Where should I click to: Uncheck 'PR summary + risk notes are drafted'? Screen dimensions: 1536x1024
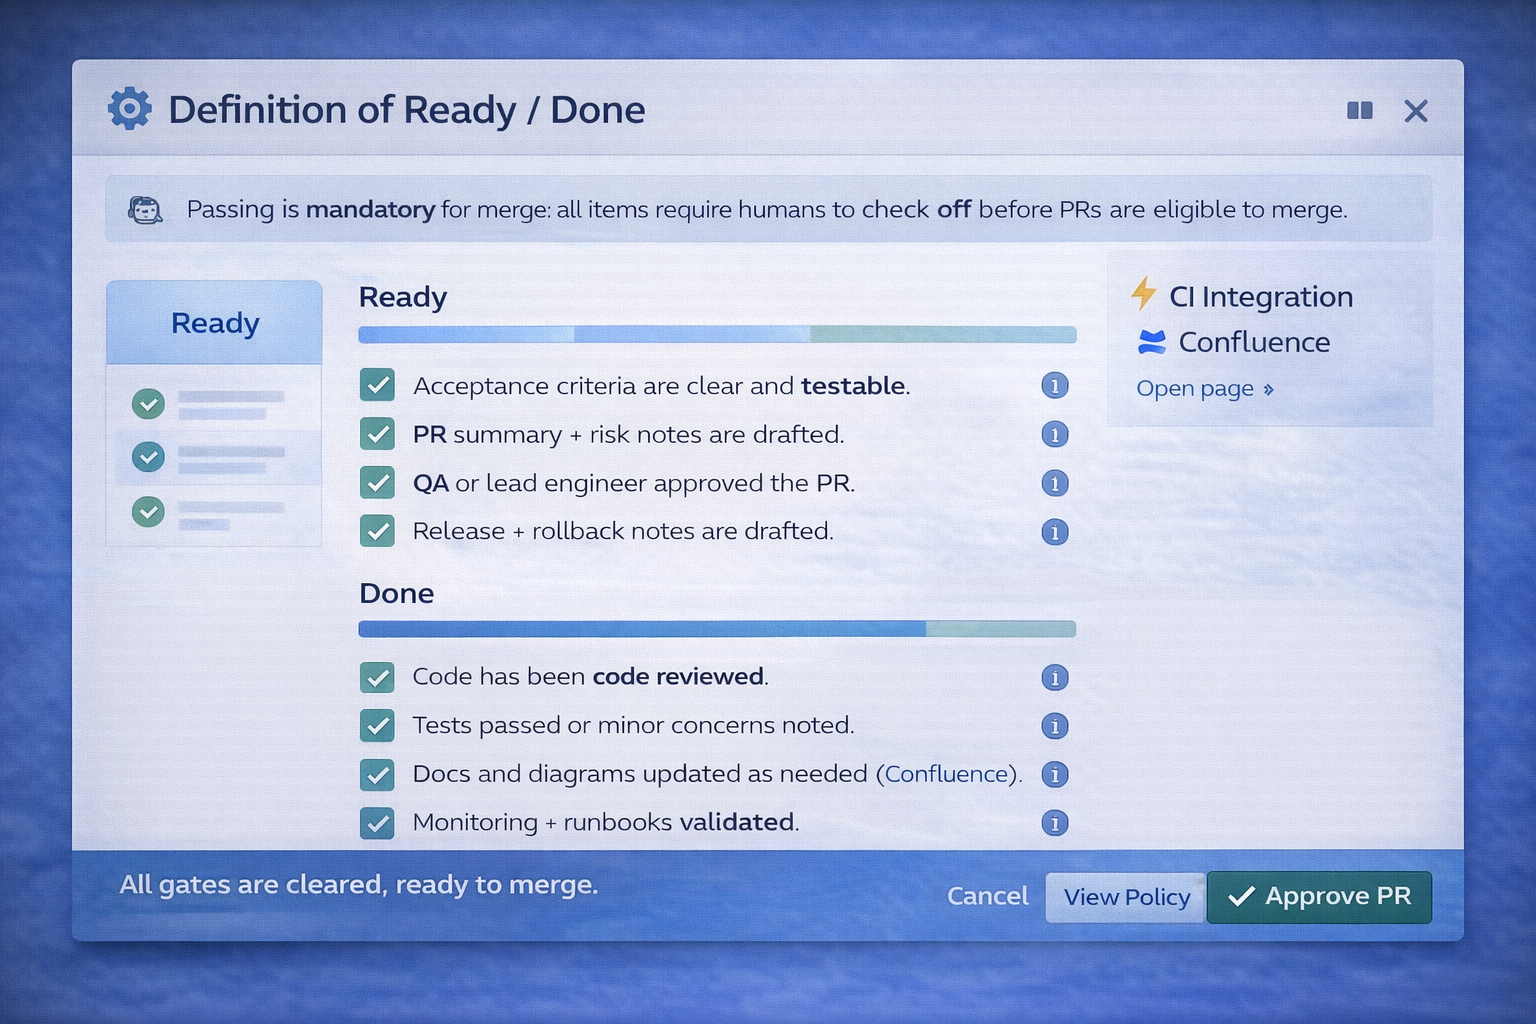click(377, 435)
